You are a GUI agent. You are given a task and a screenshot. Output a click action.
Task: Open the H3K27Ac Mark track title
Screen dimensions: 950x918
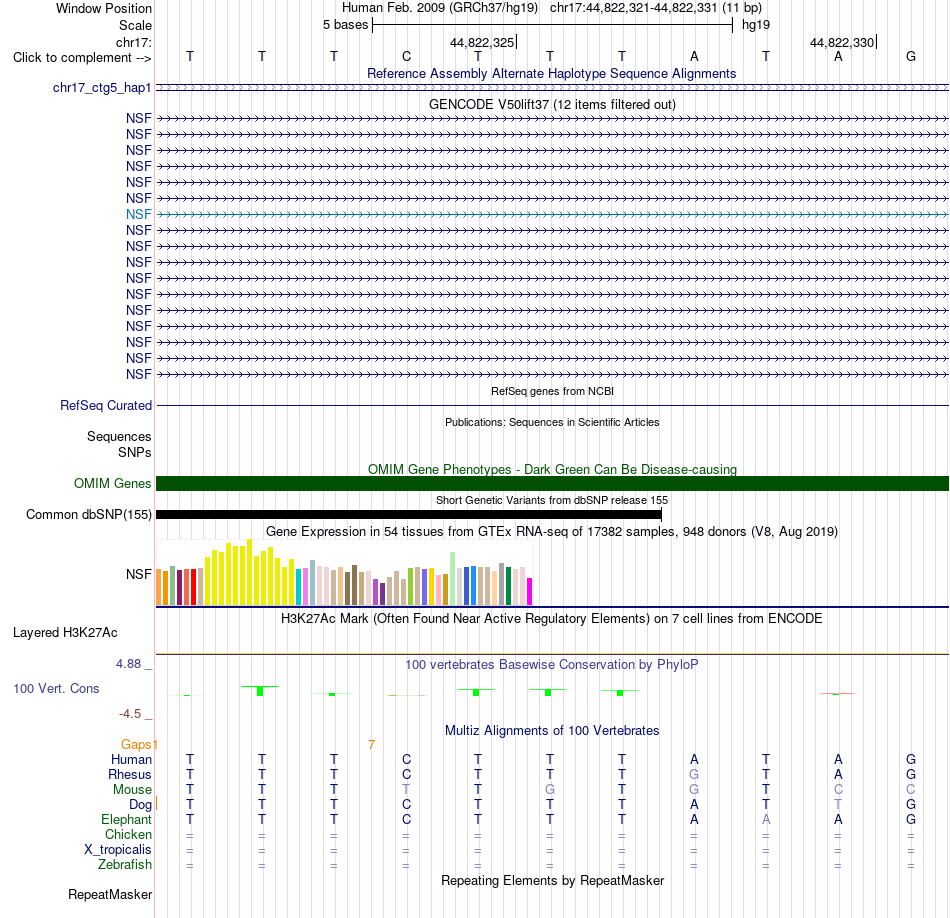coord(552,619)
